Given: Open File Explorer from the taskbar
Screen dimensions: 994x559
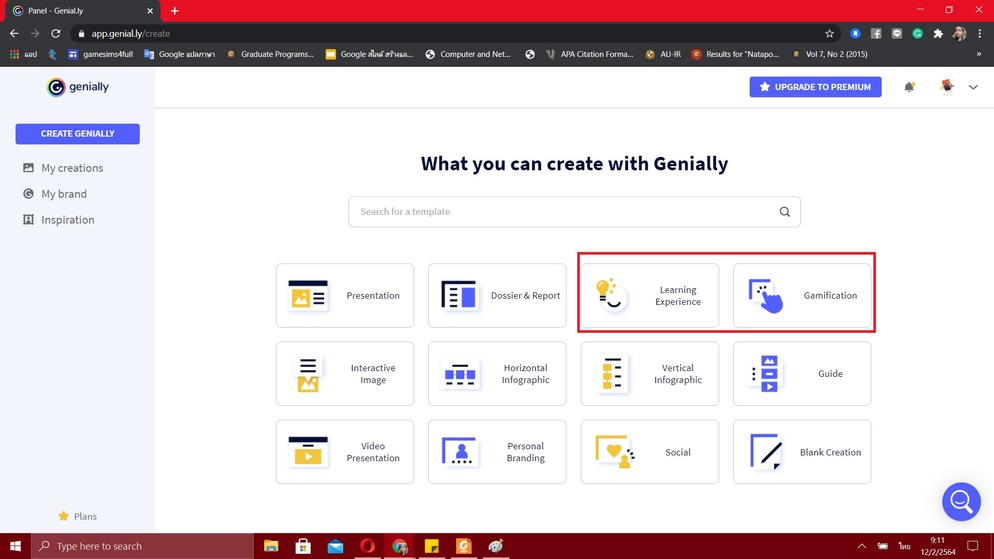Looking at the screenshot, I should [x=271, y=546].
